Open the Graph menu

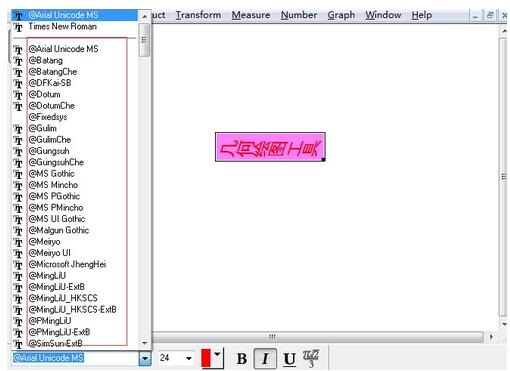pyautogui.click(x=341, y=15)
